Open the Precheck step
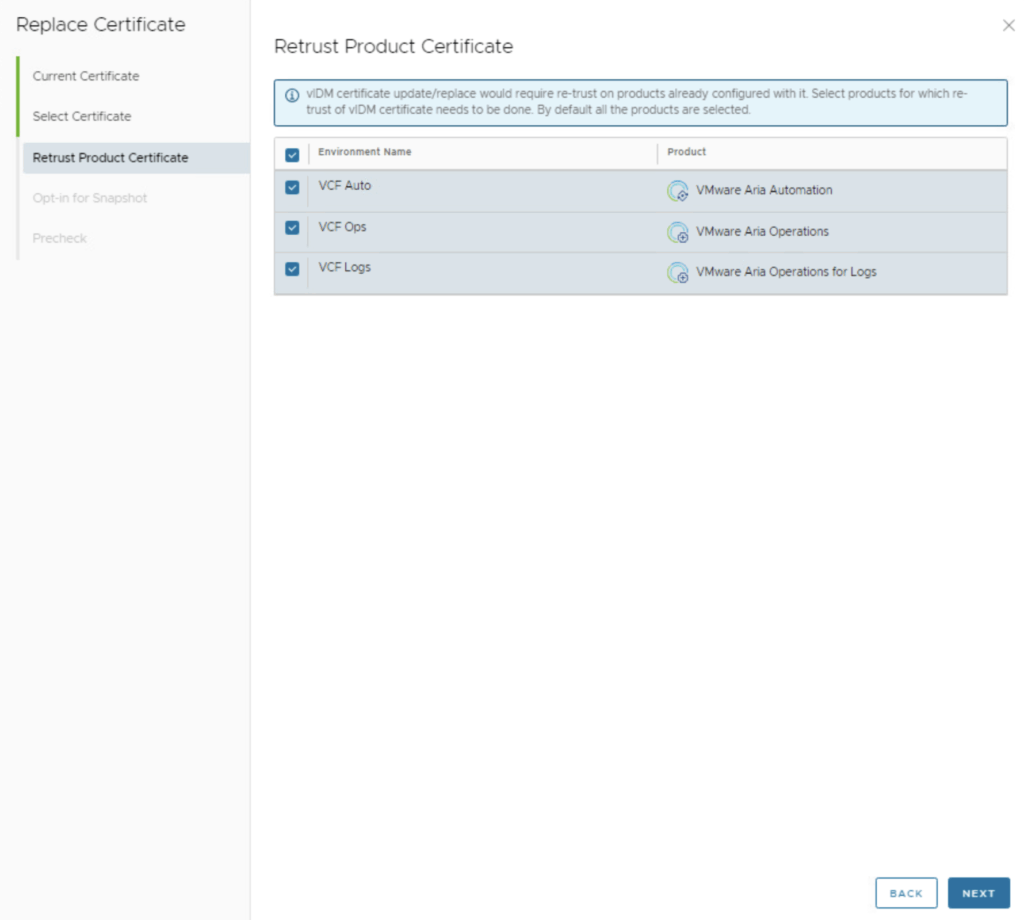The width and height of the screenshot is (1024, 920). pyautogui.click(x=60, y=239)
